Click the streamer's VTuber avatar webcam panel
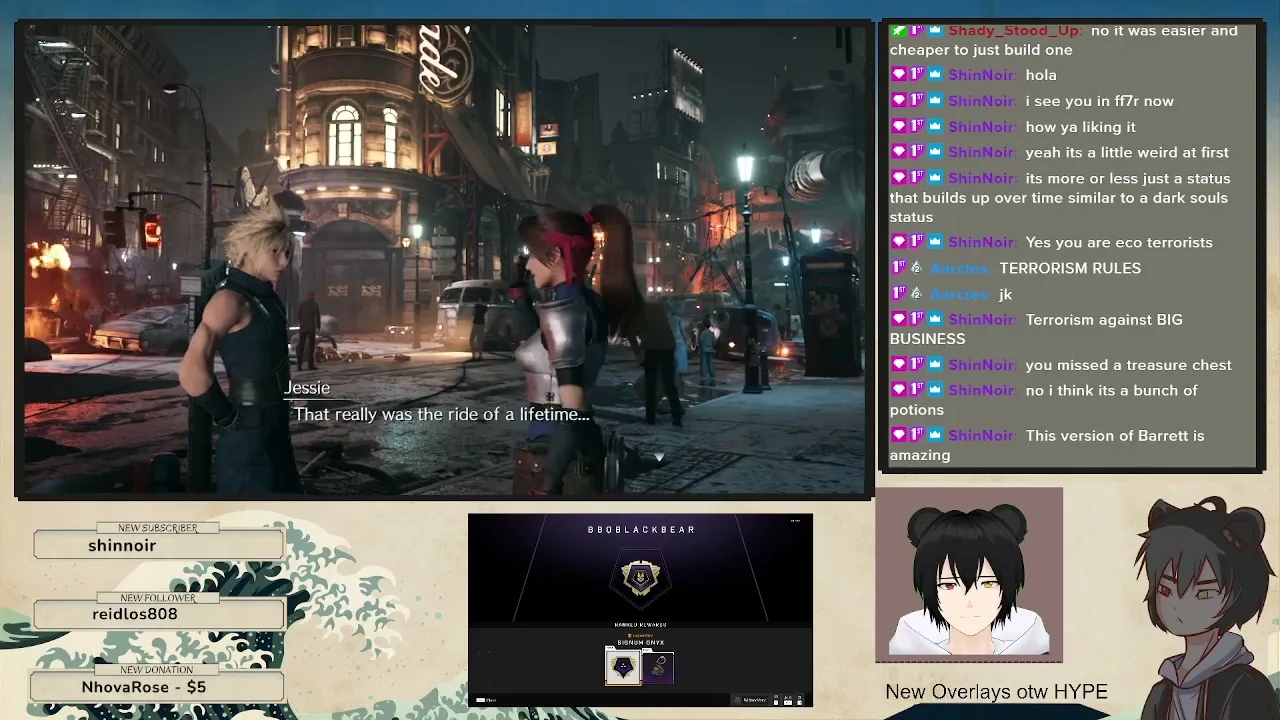This screenshot has height=720, width=1280. (x=969, y=575)
